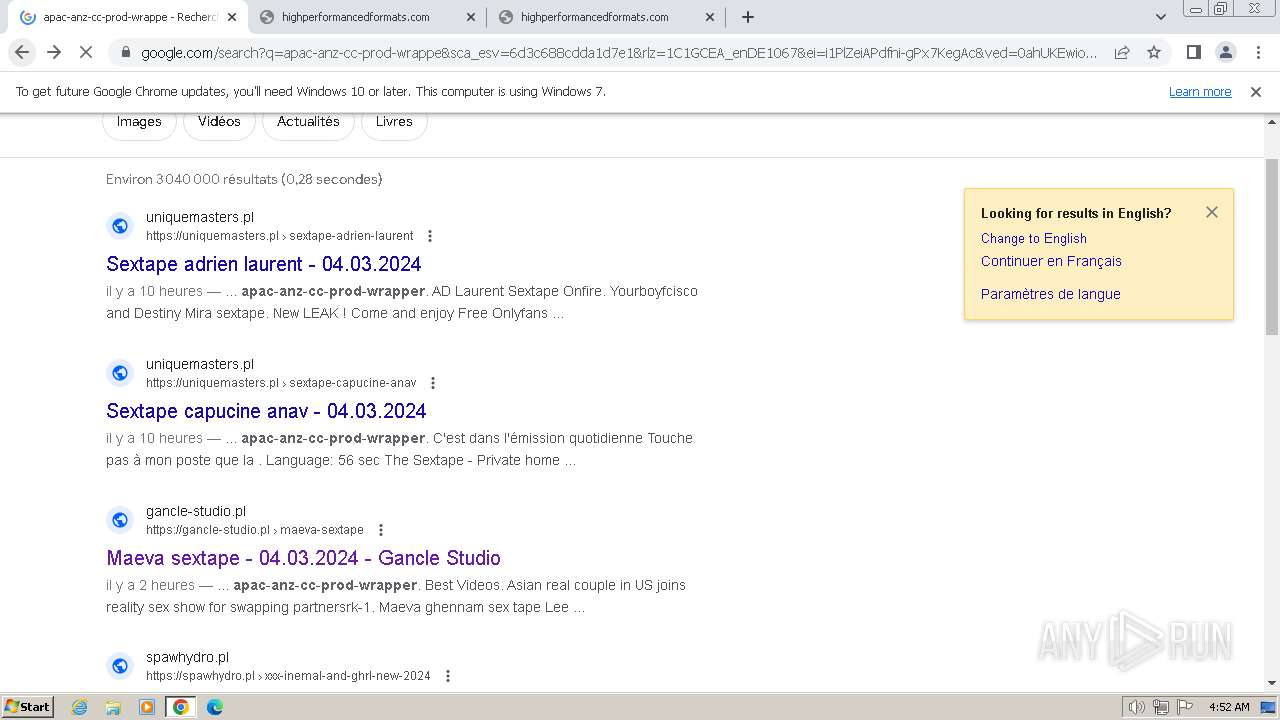Go forward to the next page
This screenshot has height=720, width=1280.
(x=54, y=52)
